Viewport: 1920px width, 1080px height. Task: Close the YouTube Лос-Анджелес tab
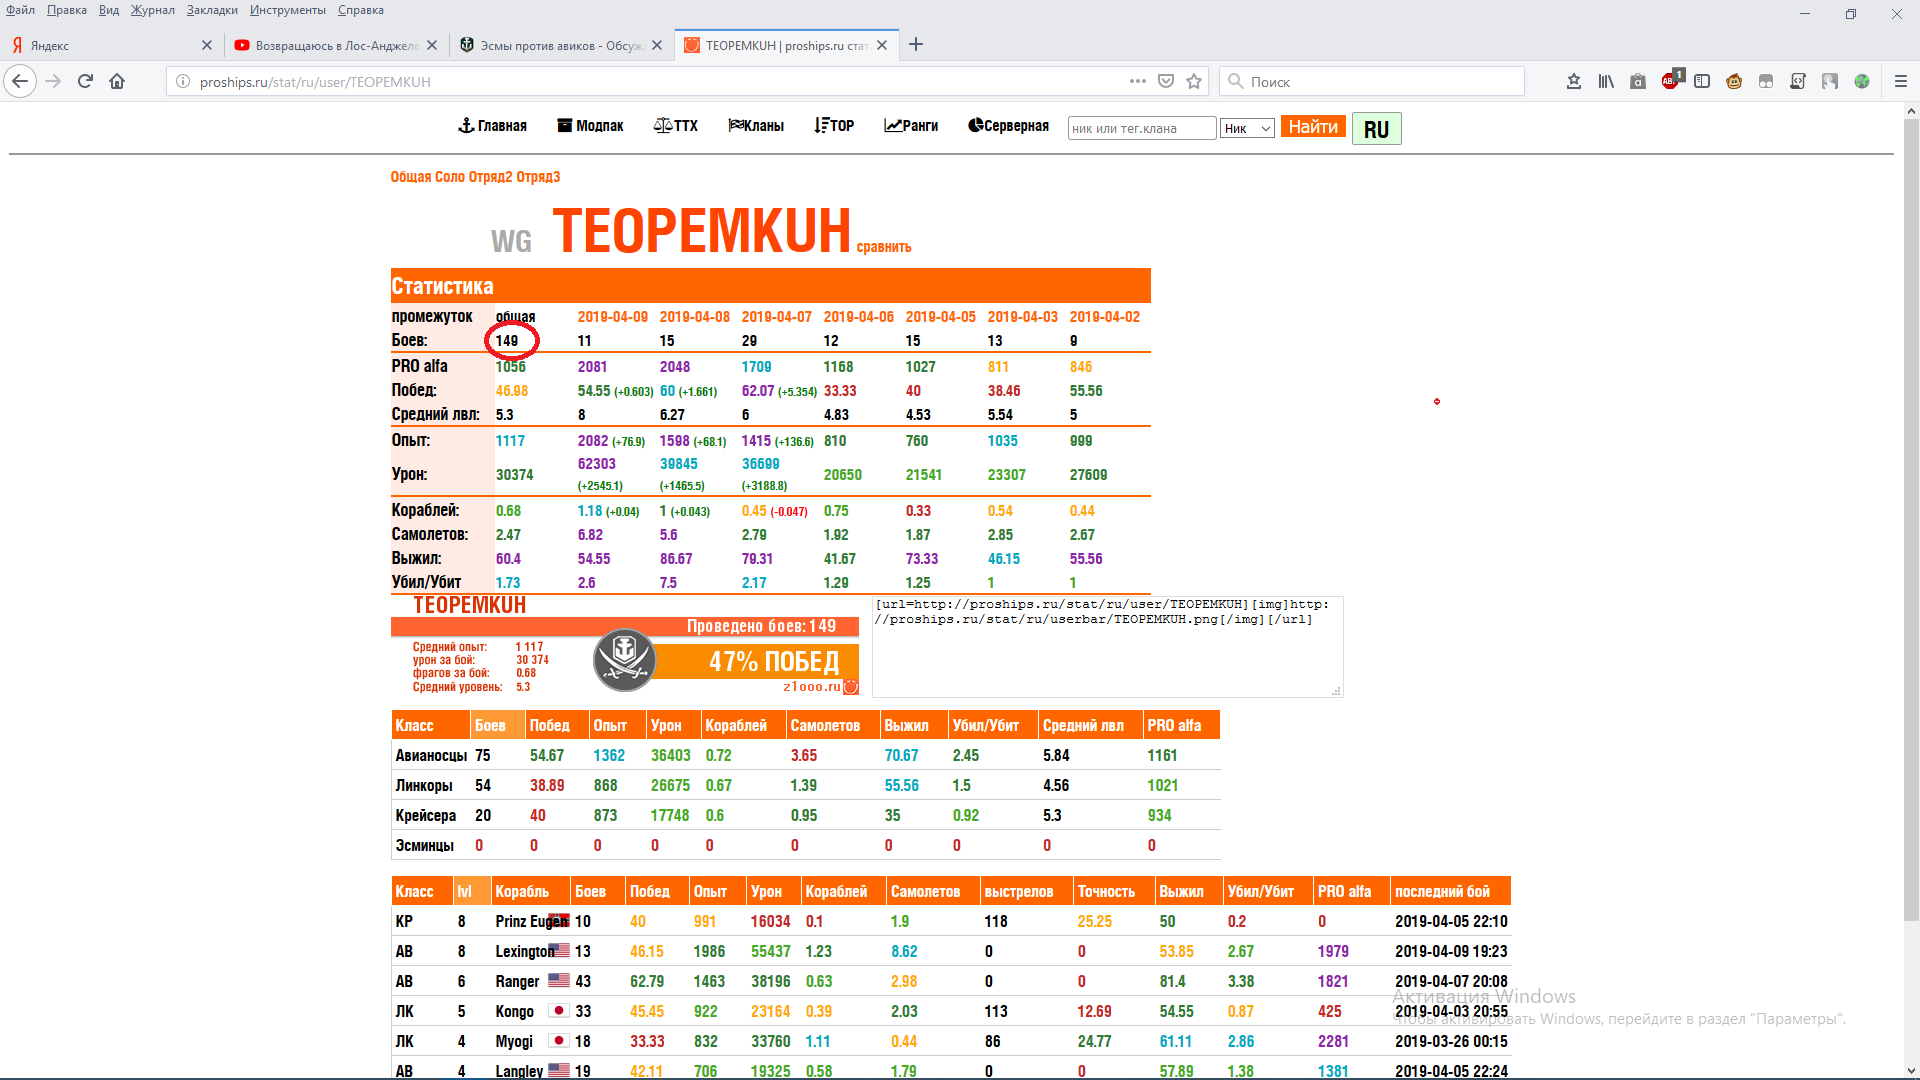click(432, 45)
